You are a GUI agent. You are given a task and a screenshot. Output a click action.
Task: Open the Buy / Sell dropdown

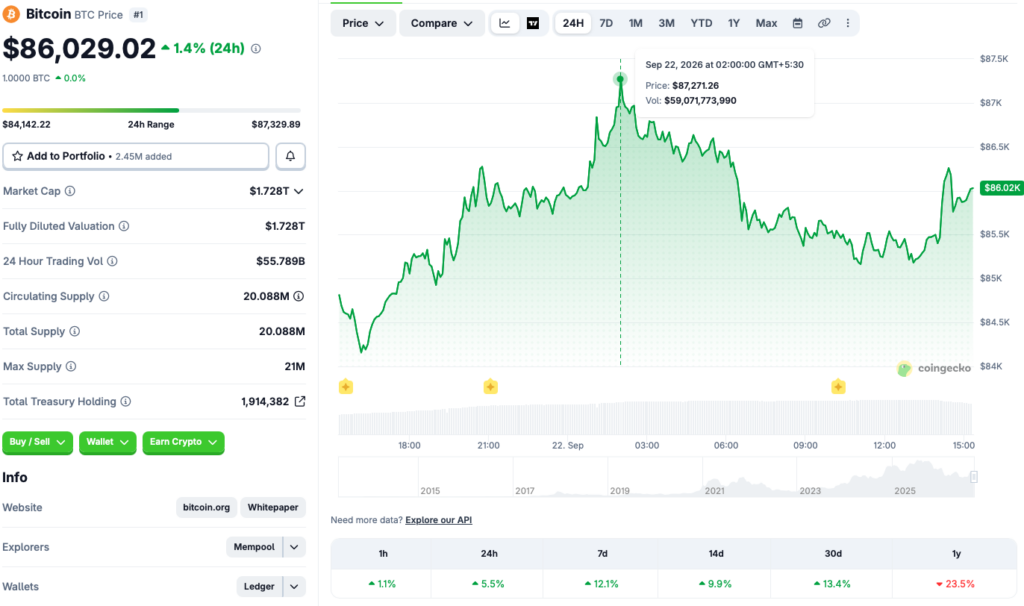37,442
